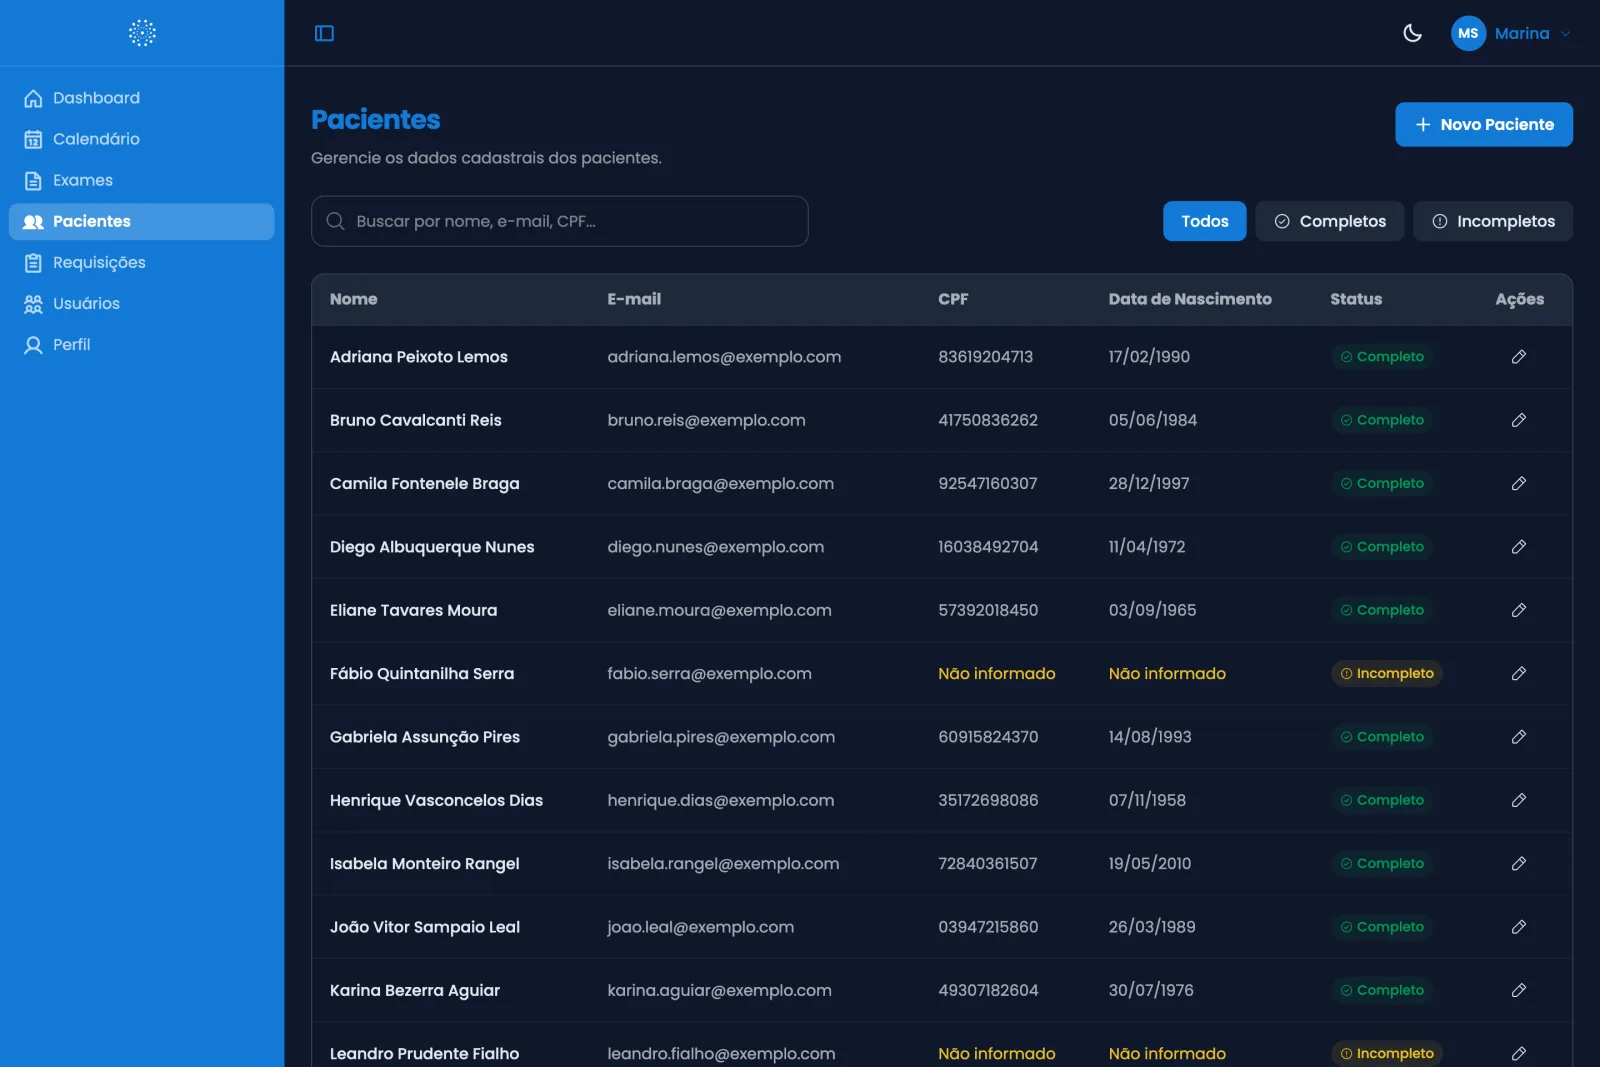Screen dimensions: 1600x1067
Task: Open Requisições in sidebar
Action: (x=142, y=262)
